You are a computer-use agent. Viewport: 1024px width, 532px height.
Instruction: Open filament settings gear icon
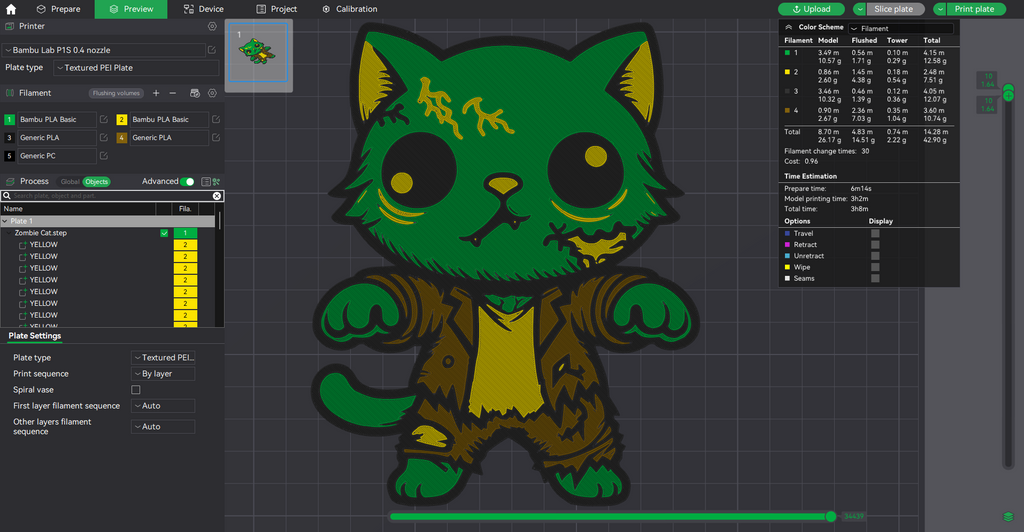point(212,93)
